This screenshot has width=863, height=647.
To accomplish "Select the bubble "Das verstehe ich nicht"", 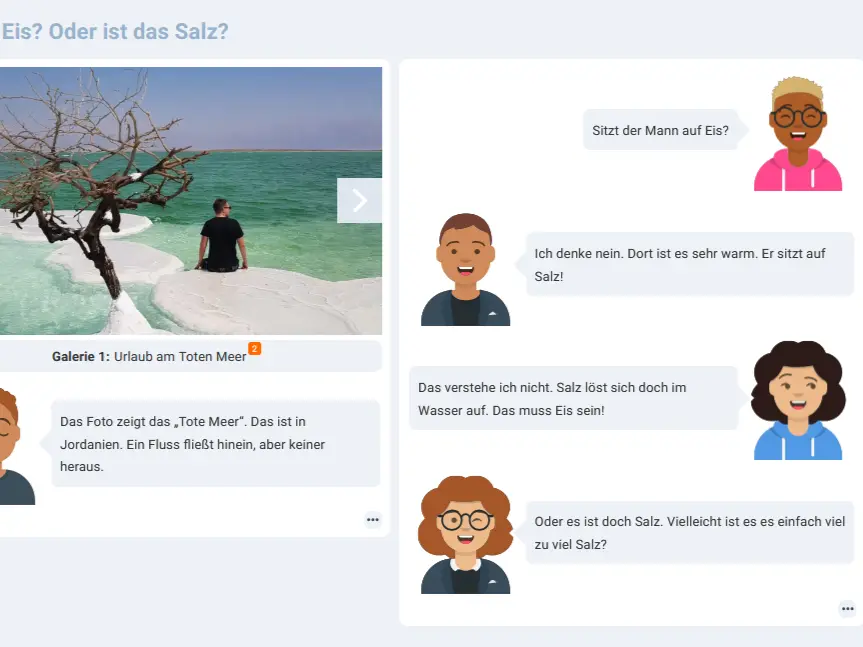I will [573, 398].
